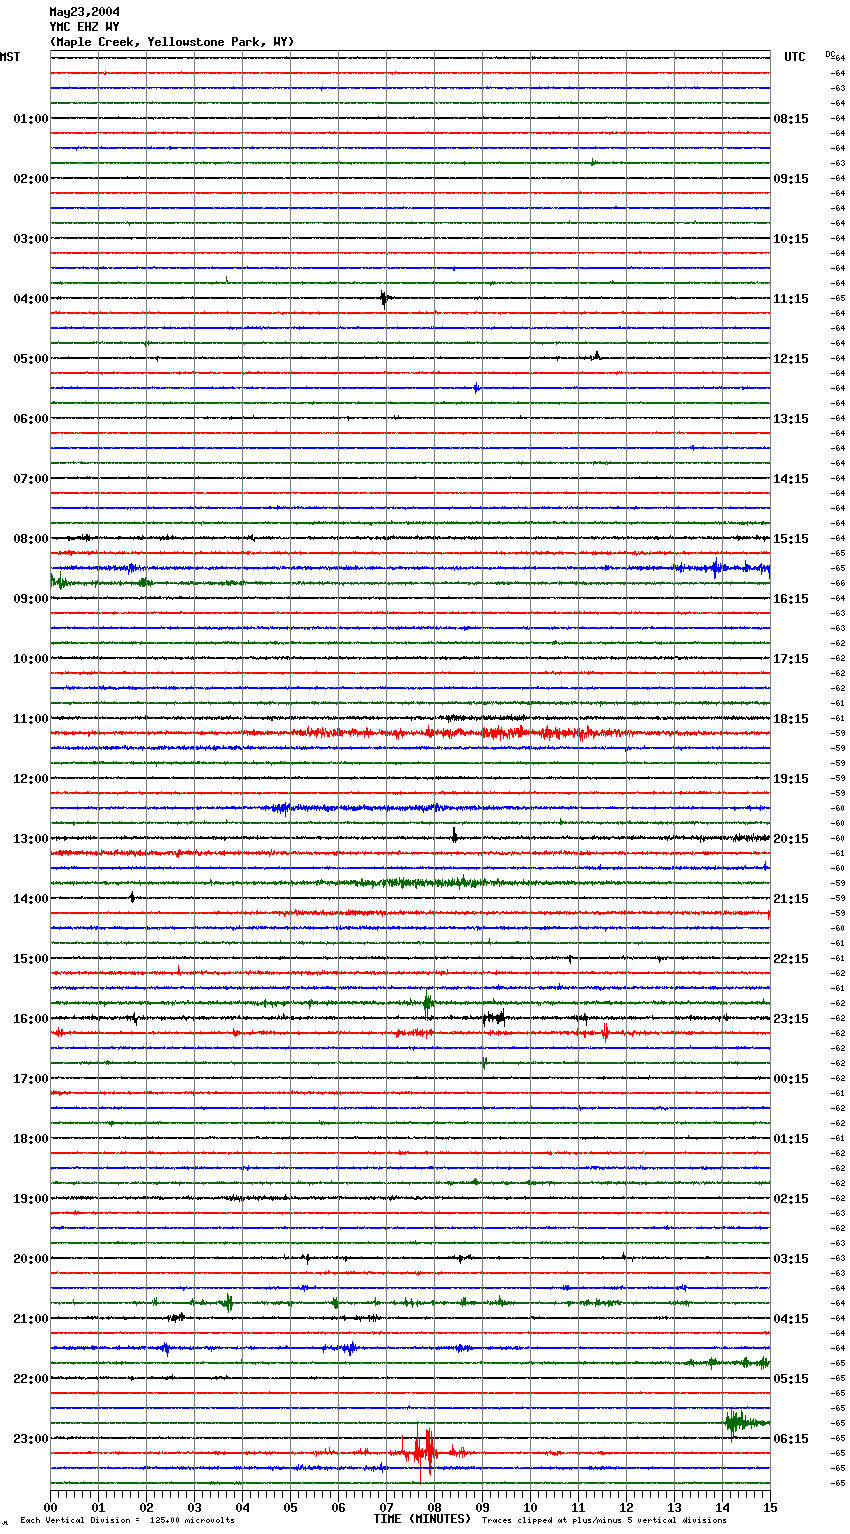
Task: Click the black spike near minute 11 on 05:00 trace
Action: click(597, 355)
